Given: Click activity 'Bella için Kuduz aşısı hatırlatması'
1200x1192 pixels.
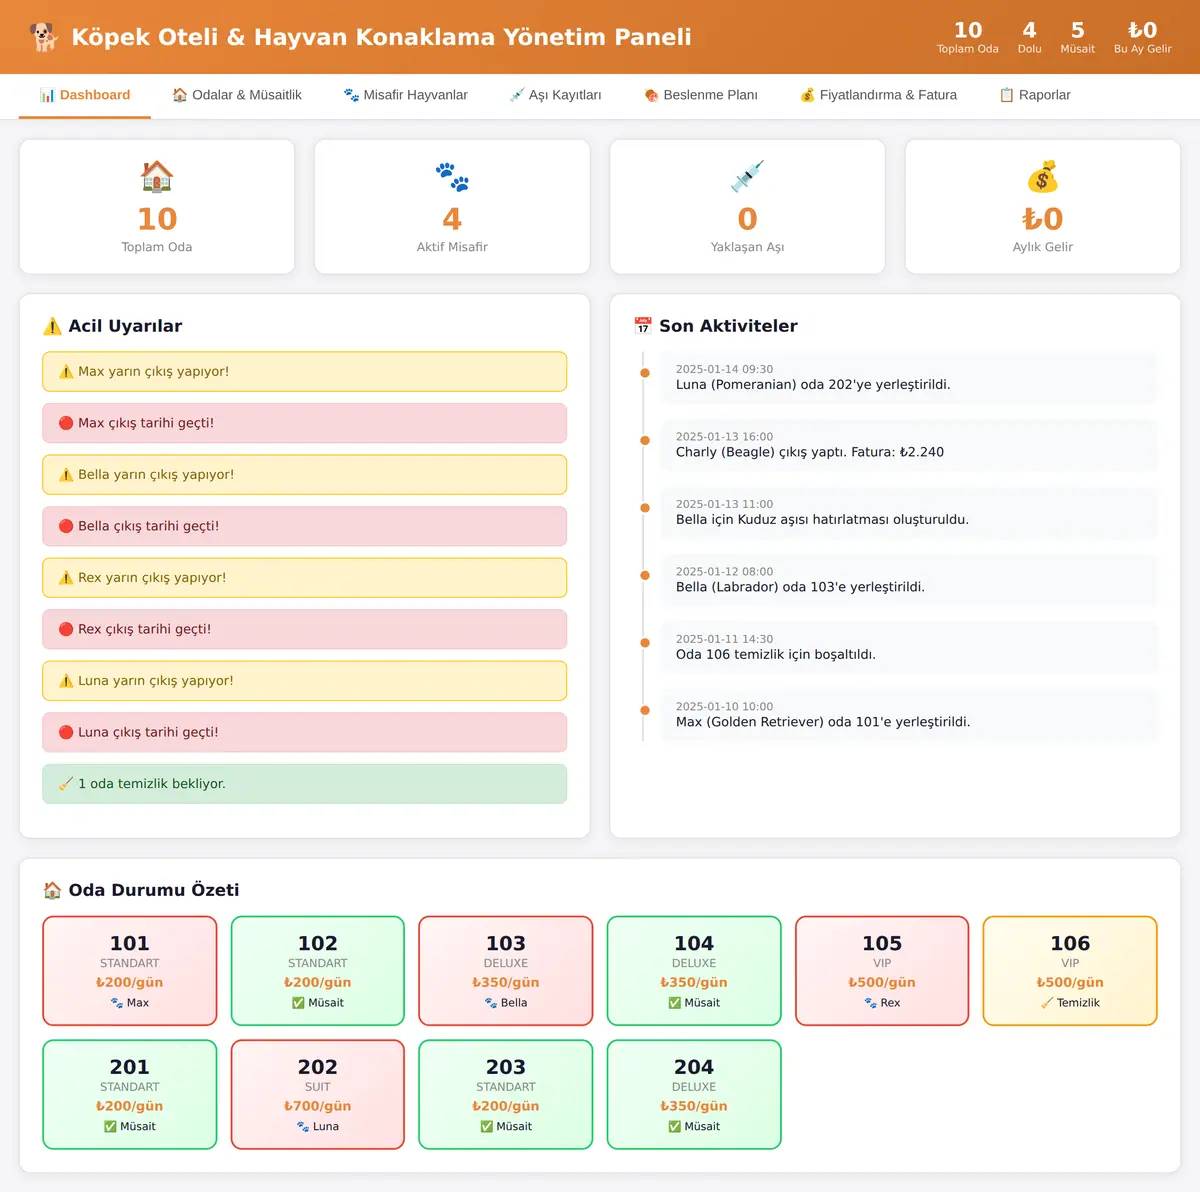Looking at the screenshot, I should [x=909, y=512].
